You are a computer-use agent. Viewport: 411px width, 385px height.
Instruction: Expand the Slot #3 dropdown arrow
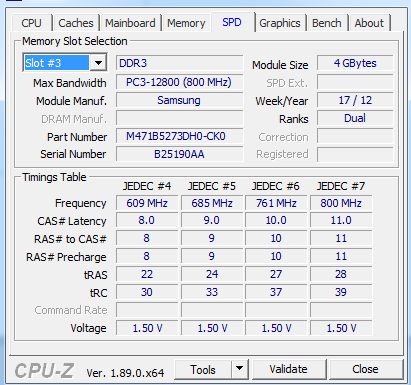point(98,62)
